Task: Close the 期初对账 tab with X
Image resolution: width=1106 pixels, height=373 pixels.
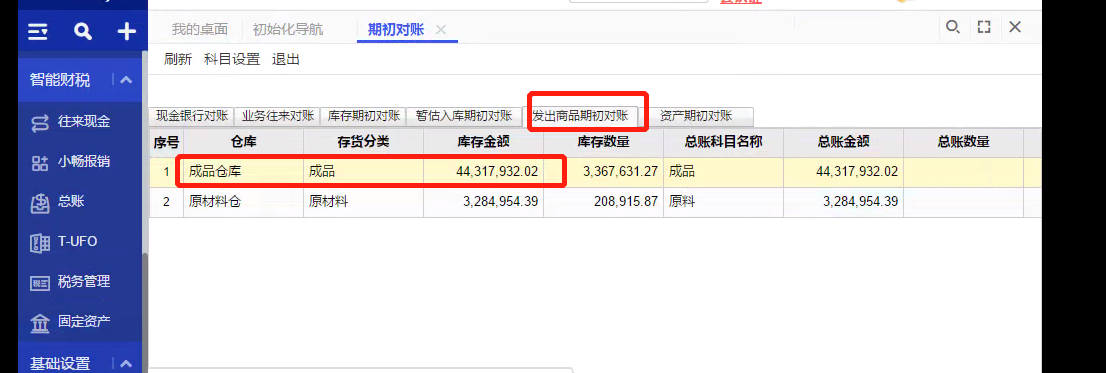Action: tap(441, 30)
